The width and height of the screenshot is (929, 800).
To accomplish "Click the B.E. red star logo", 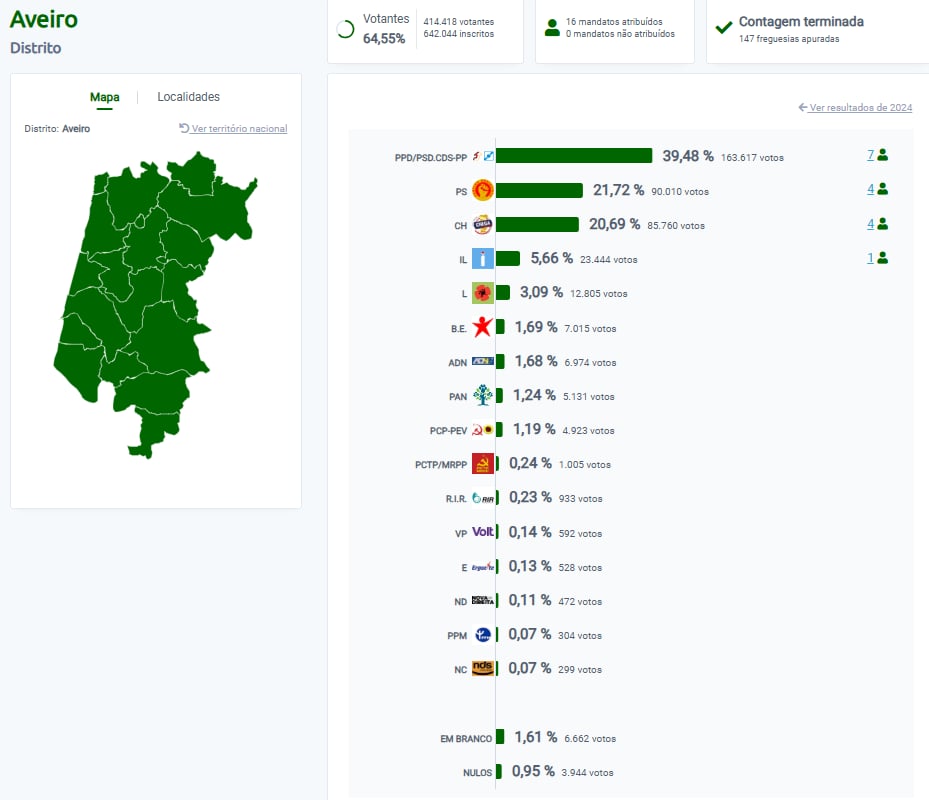I will tap(483, 327).
